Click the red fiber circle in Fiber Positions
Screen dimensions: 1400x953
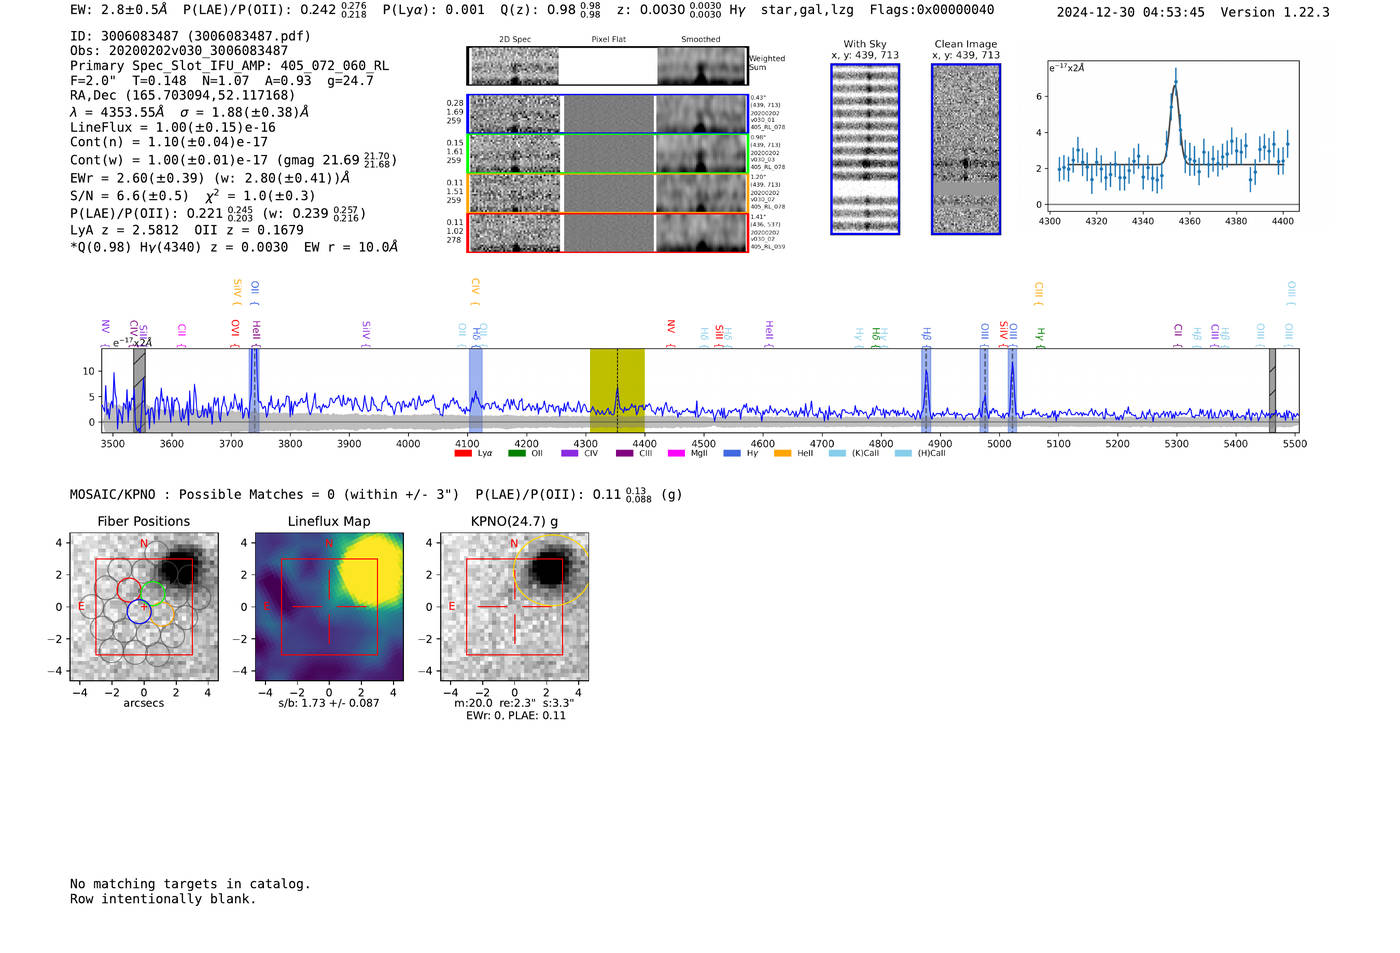point(129,590)
